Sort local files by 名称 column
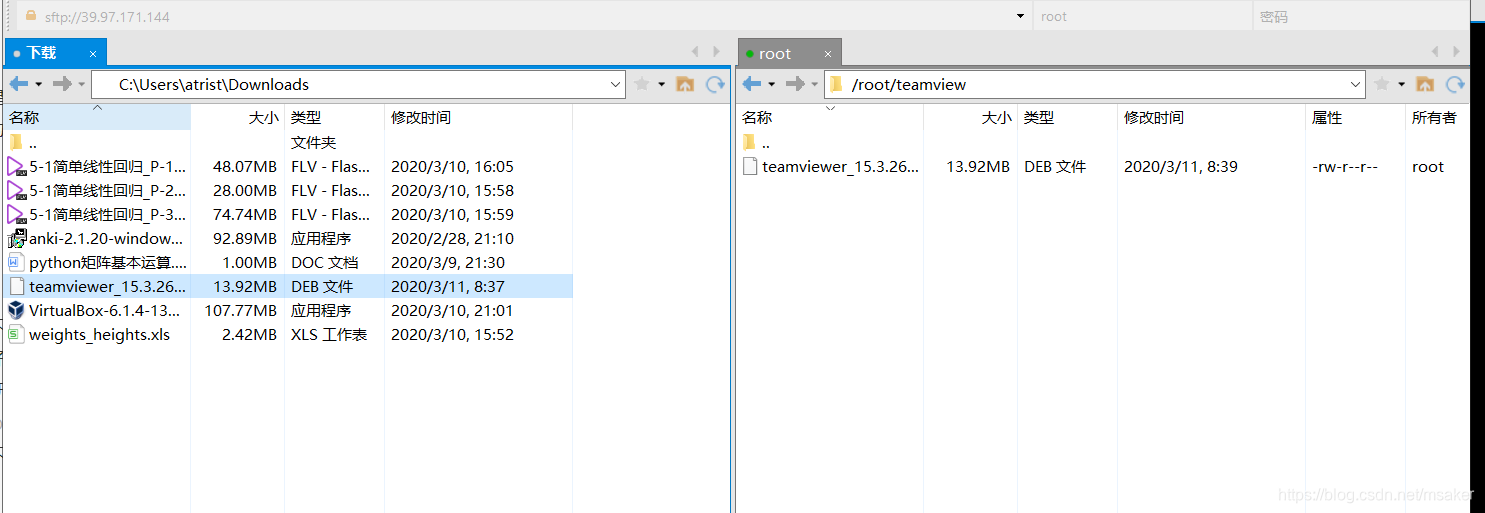Image resolution: width=1485 pixels, height=513 pixels. point(97,117)
